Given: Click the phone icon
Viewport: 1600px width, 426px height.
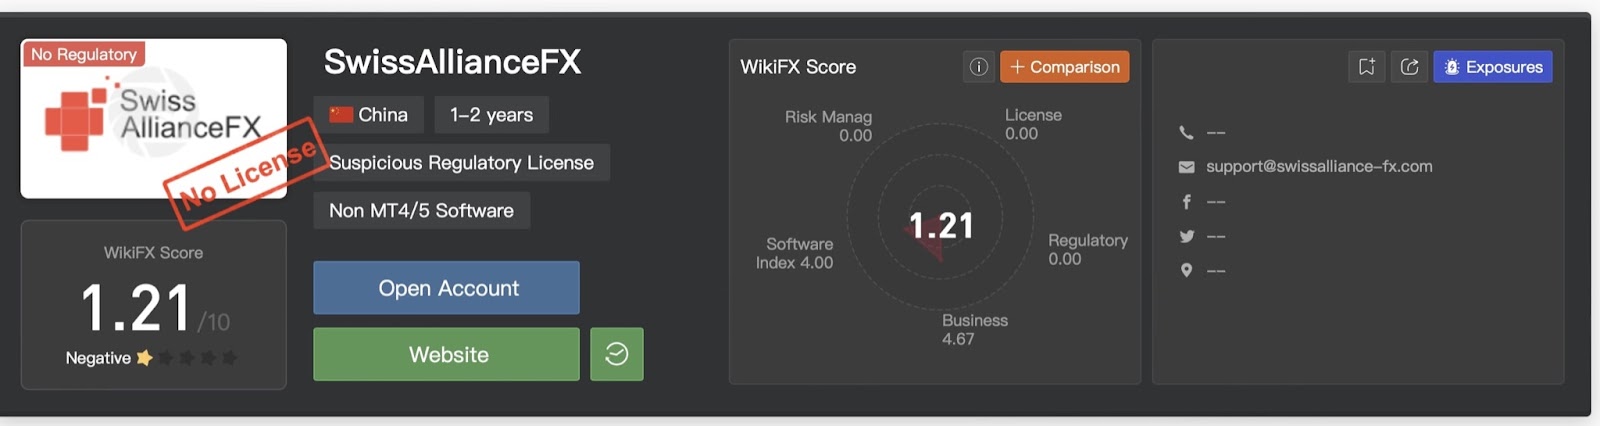Looking at the screenshot, I should (1186, 132).
